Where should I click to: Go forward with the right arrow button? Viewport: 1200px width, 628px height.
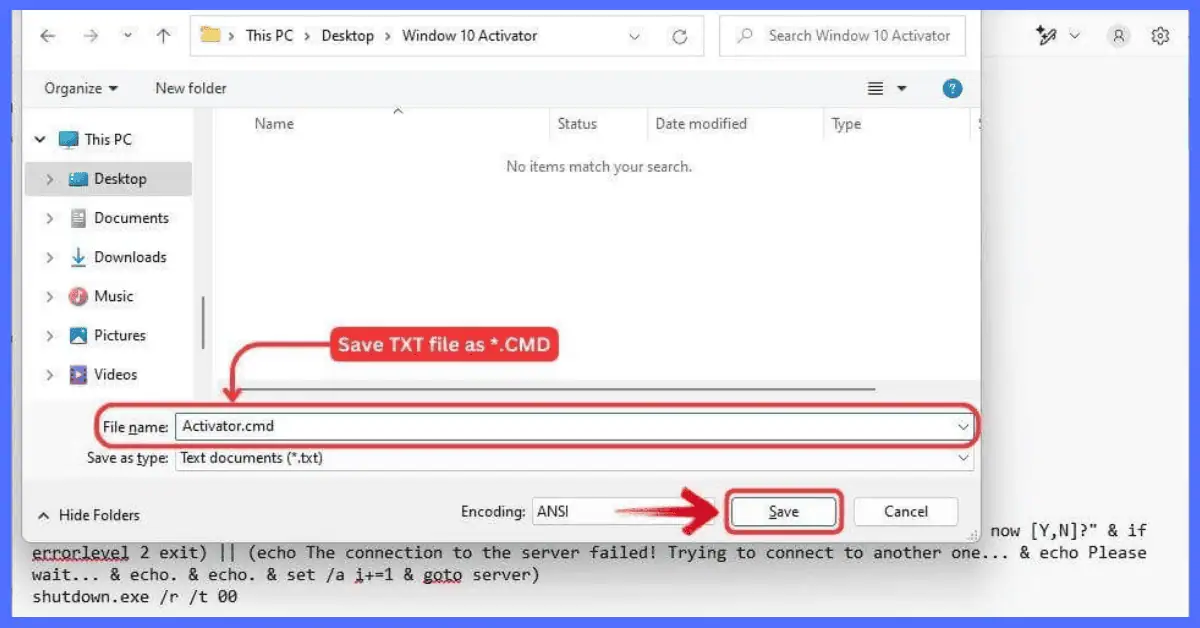point(91,36)
